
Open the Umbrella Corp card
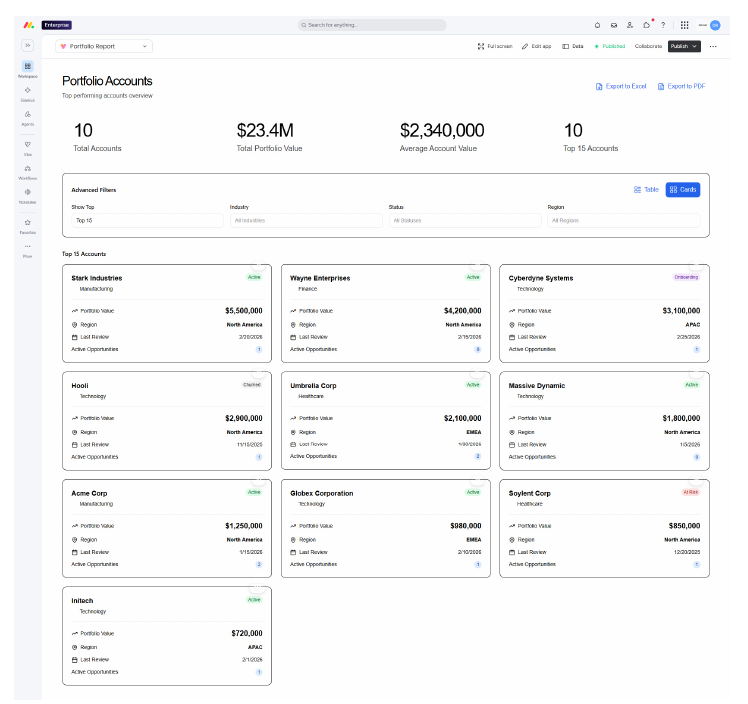(x=385, y=421)
